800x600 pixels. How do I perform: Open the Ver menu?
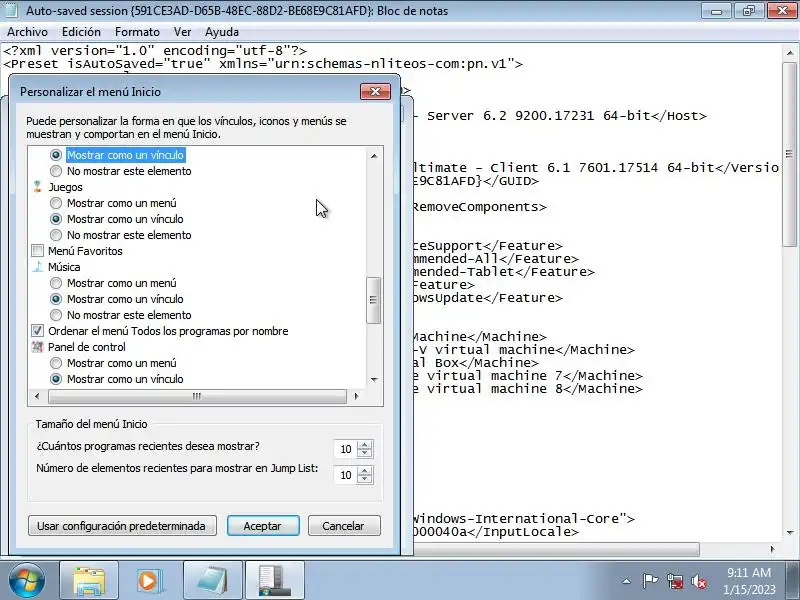point(182,32)
